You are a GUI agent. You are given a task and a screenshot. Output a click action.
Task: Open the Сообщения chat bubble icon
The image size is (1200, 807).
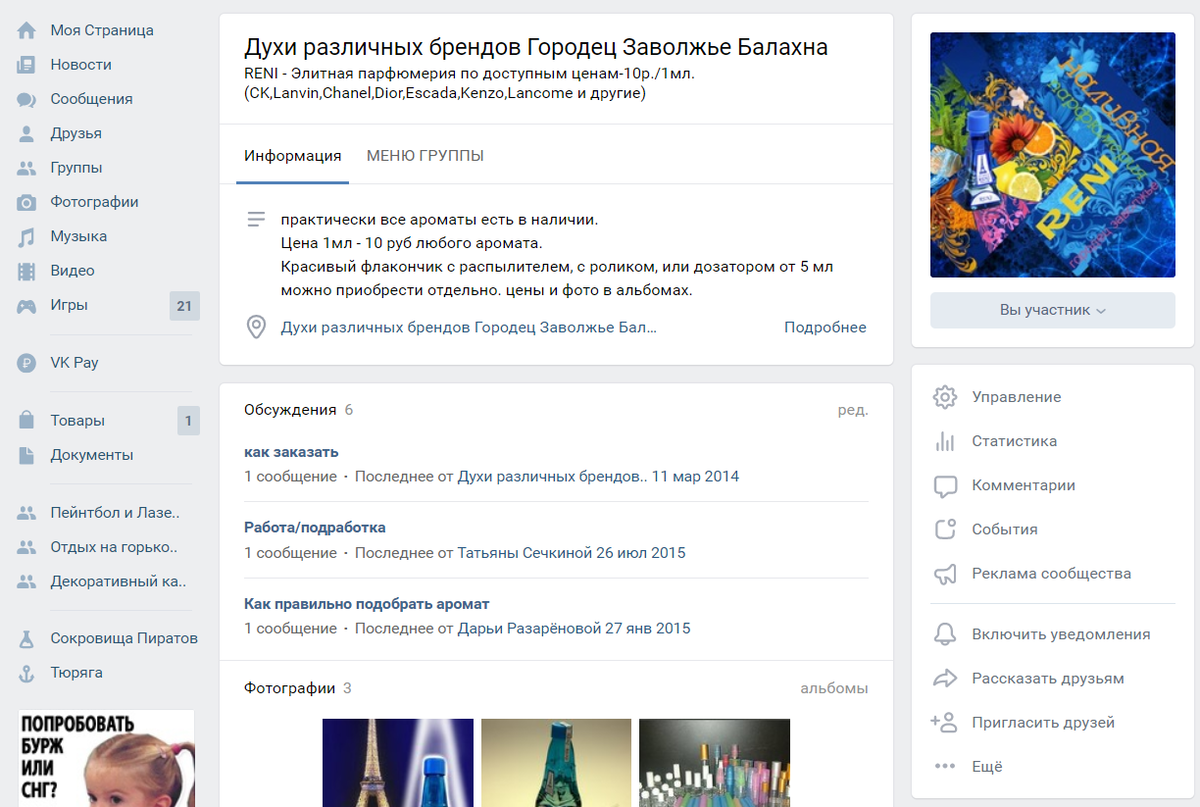click(x=27, y=99)
